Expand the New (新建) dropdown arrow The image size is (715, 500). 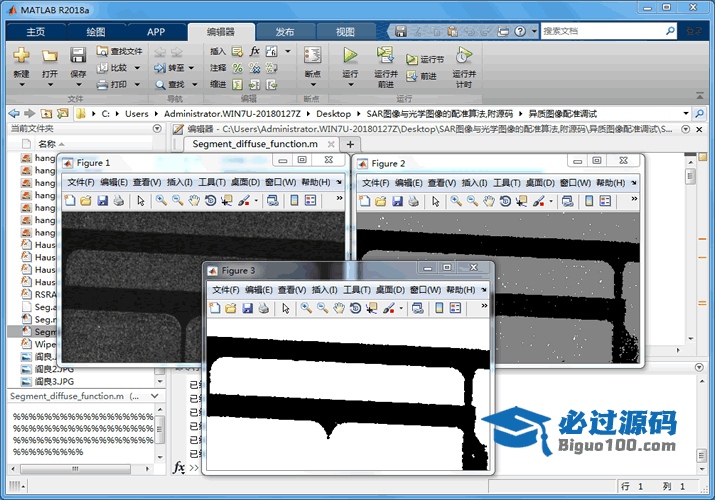pos(21,85)
